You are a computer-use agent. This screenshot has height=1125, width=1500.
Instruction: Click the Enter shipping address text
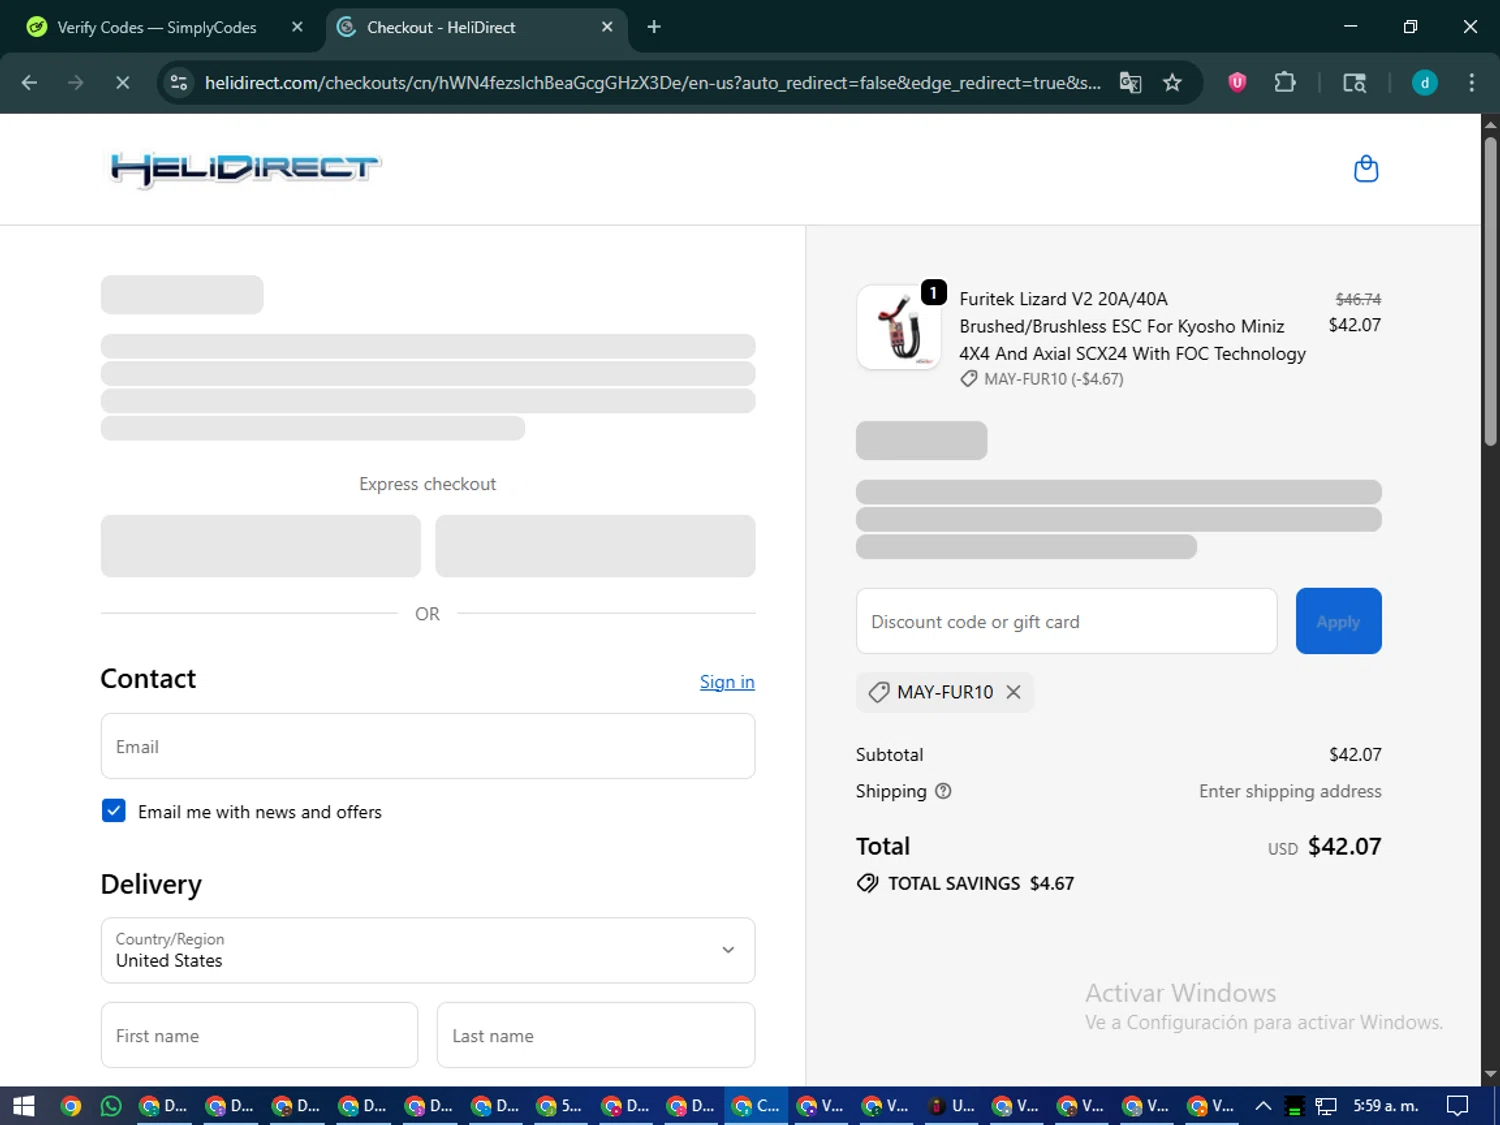1290,791
